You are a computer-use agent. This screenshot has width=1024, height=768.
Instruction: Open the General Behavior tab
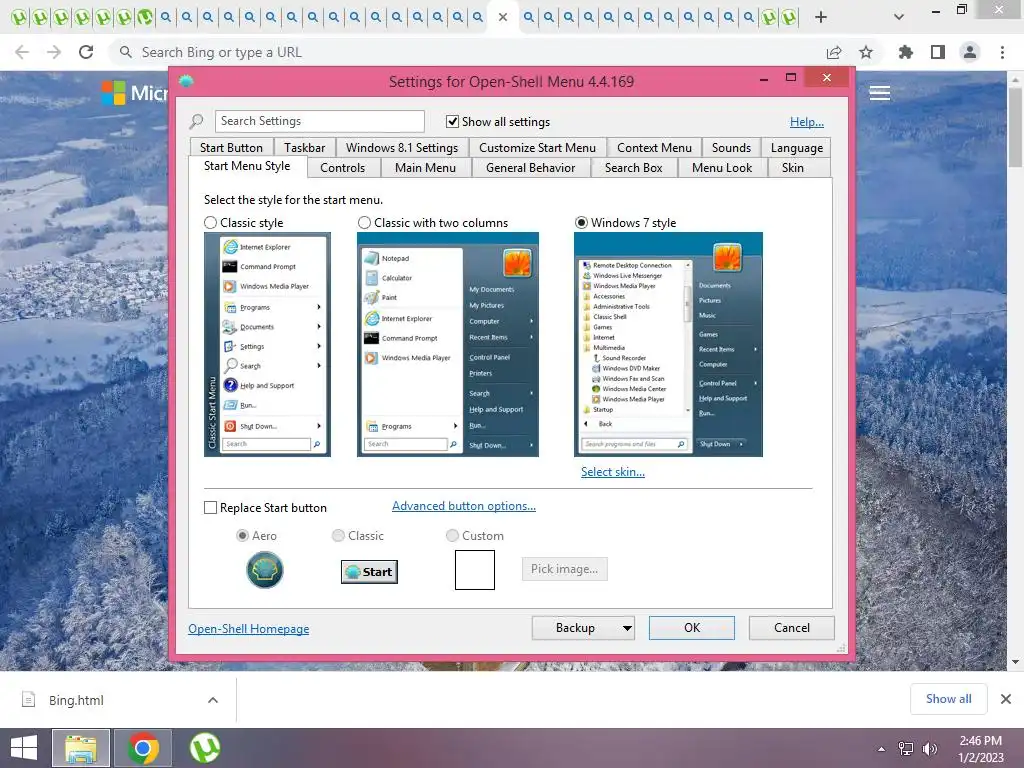tap(530, 168)
